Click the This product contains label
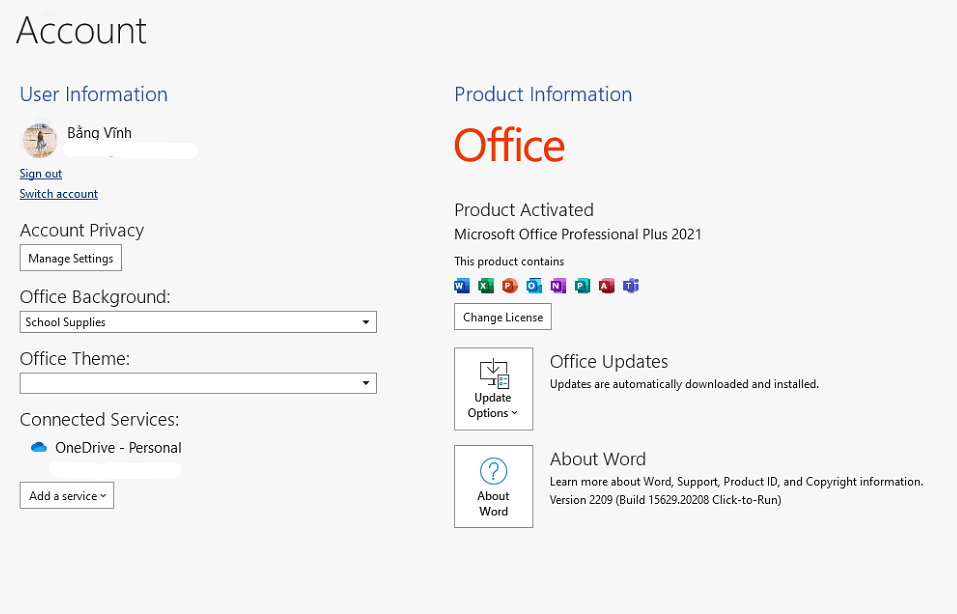 [x=509, y=261]
